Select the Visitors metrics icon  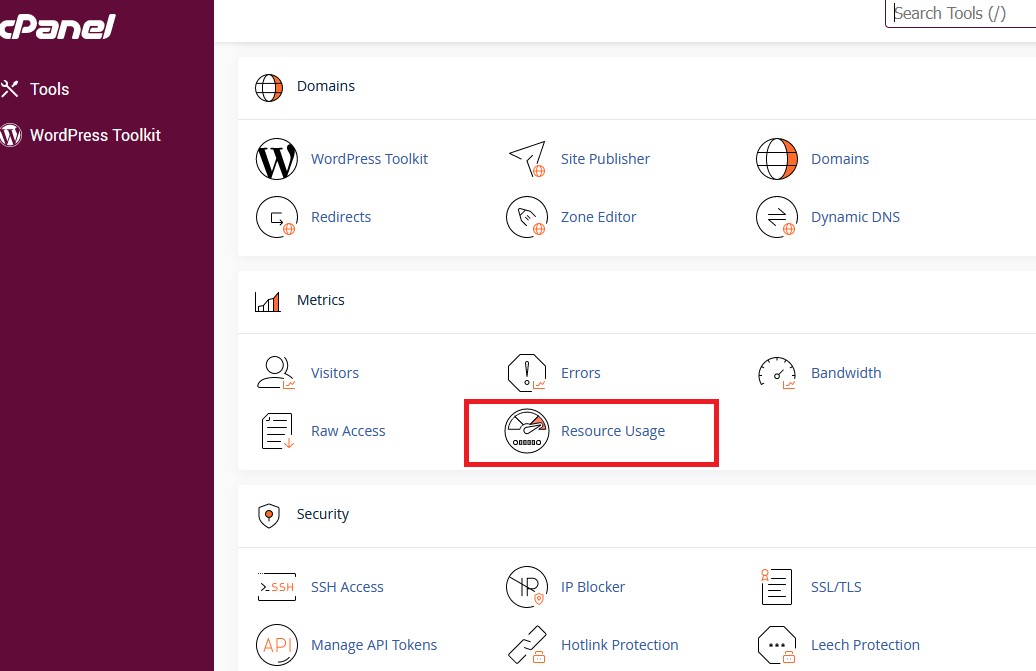(276, 372)
